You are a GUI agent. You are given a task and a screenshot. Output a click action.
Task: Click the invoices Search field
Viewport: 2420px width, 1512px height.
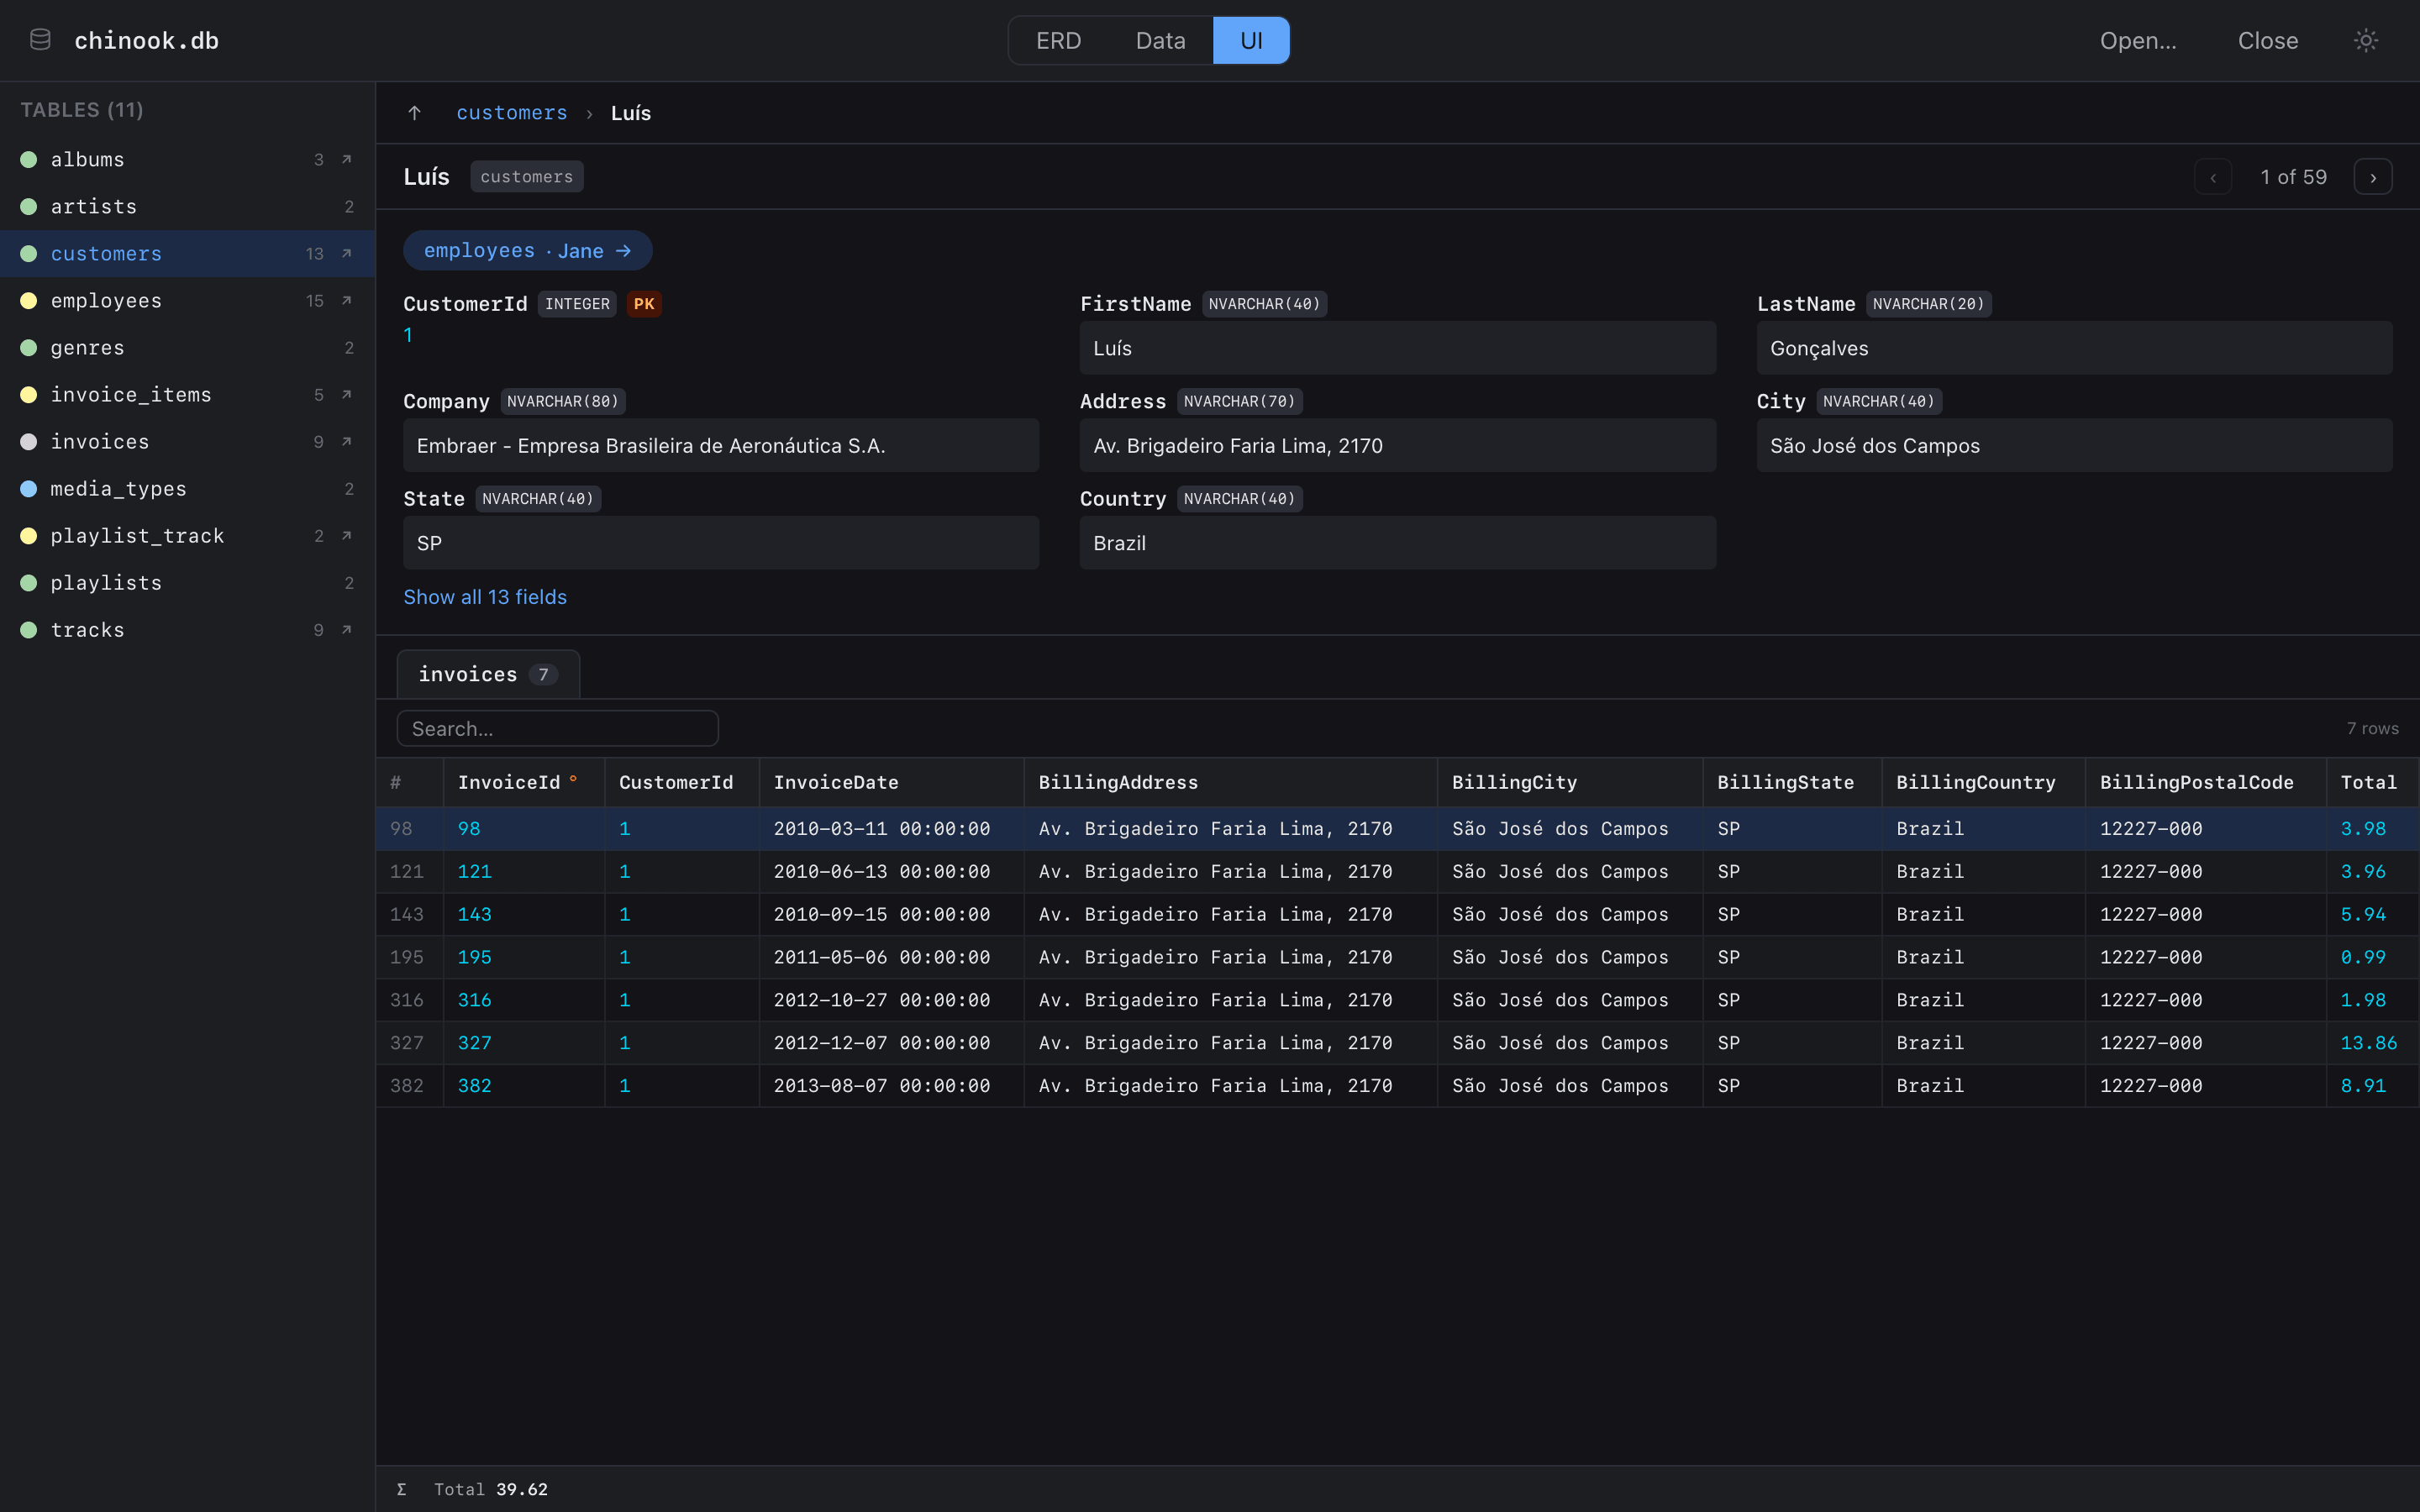(x=557, y=728)
